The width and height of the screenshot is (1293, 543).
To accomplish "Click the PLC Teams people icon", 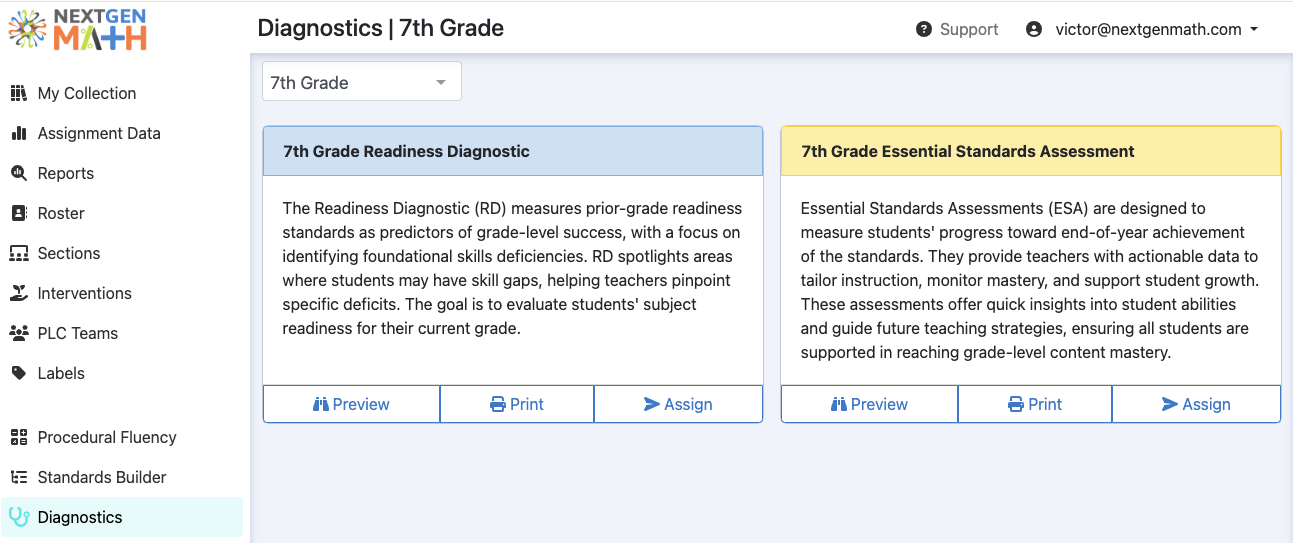I will pos(19,333).
